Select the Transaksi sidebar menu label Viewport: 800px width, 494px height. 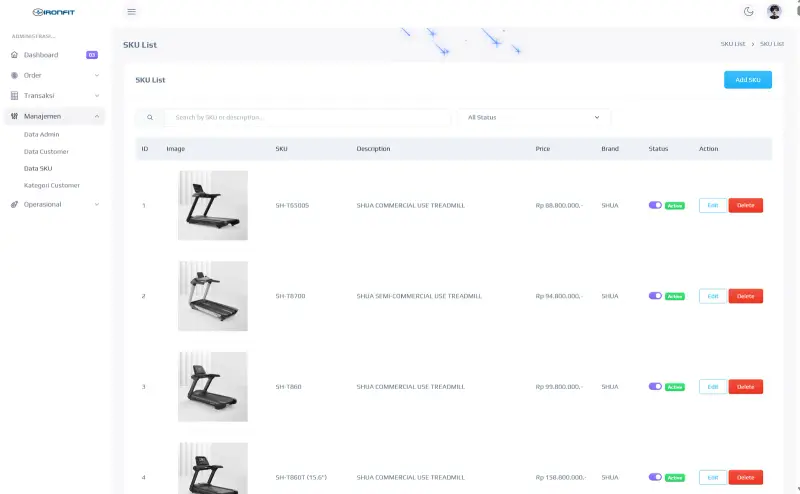tap(39, 95)
